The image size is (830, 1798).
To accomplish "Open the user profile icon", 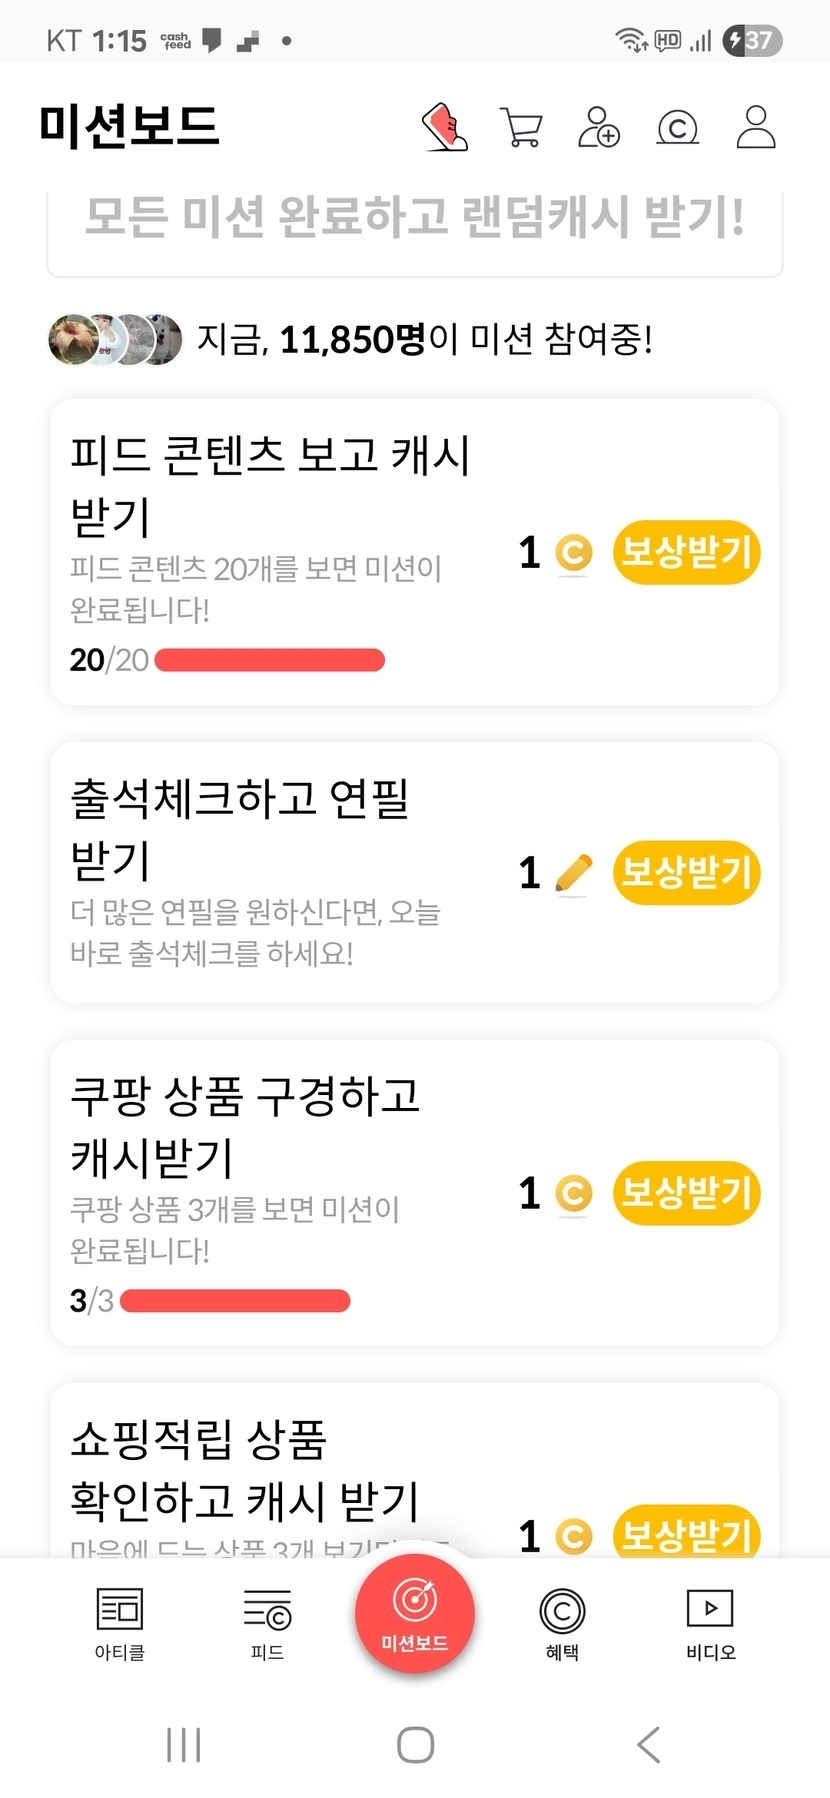I will tap(756, 127).
